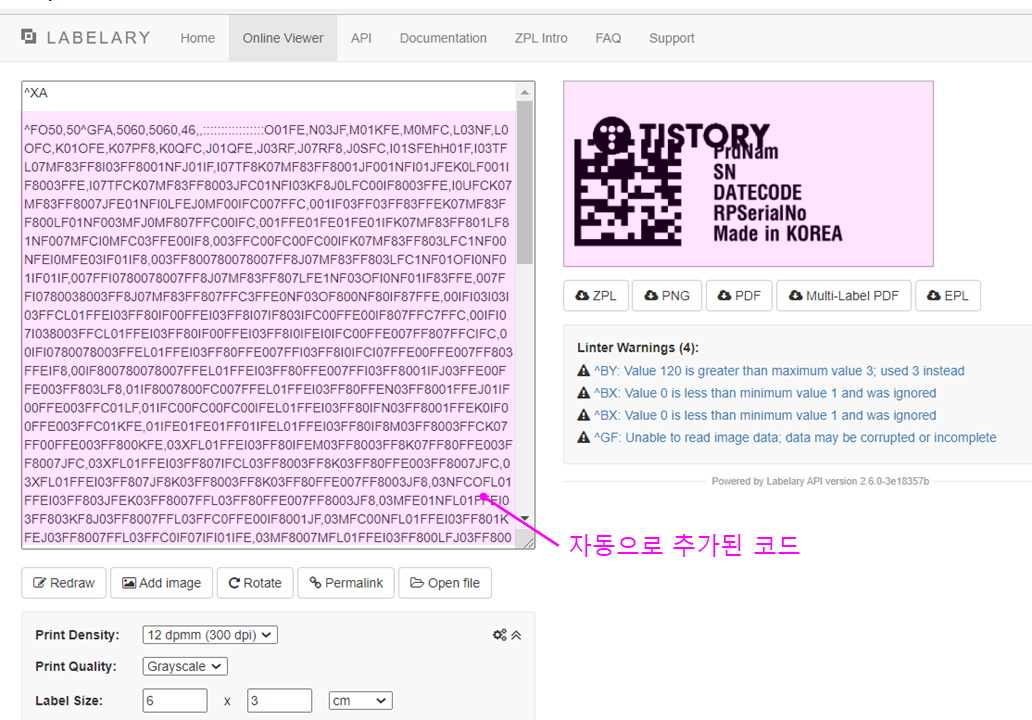Viewport: 1032px width, 720px height.
Task: Click the ^BY value 120 linter warning
Action: point(779,371)
